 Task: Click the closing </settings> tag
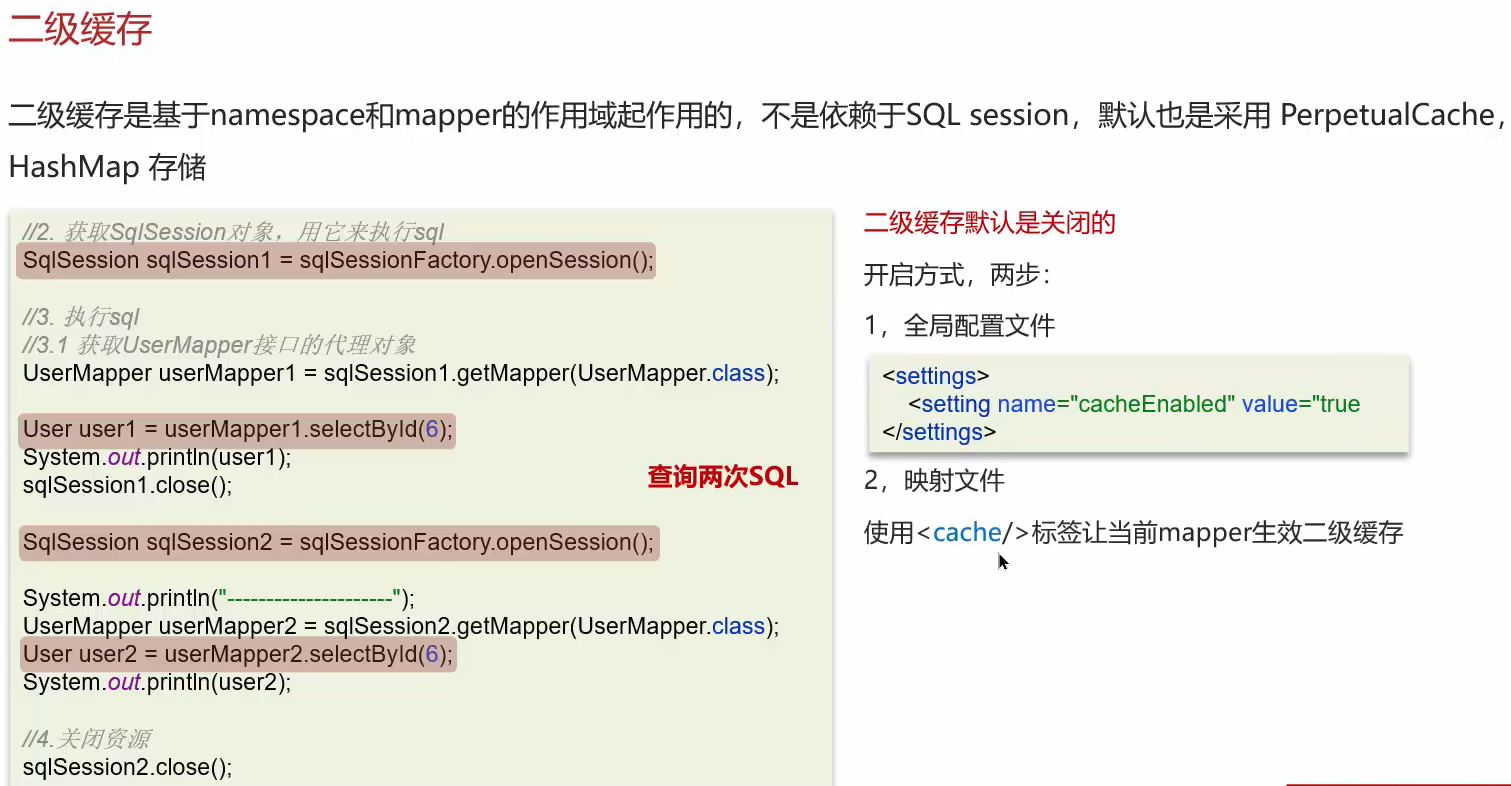tap(939, 432)
